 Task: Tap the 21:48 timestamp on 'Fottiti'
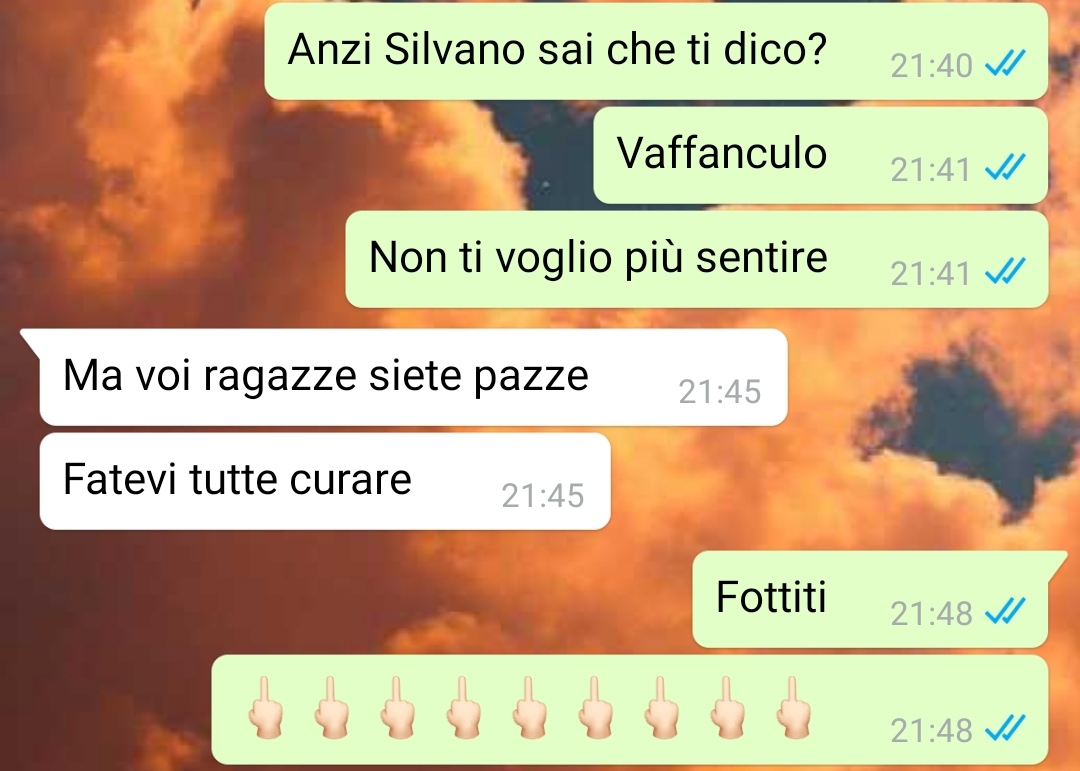pyautogui.click(x=931, y=613)
